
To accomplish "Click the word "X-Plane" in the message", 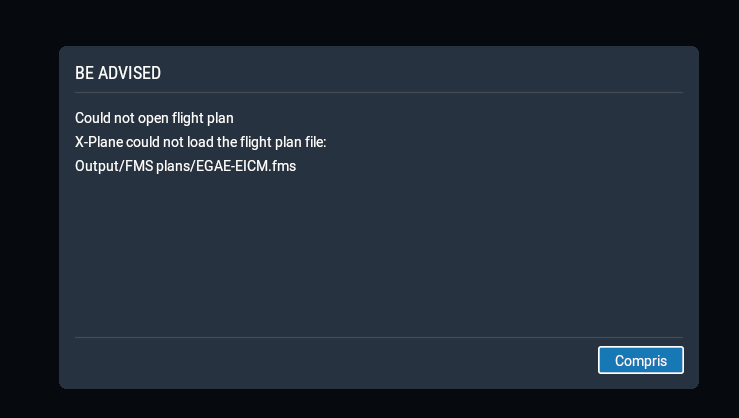I will click(99, 142).
